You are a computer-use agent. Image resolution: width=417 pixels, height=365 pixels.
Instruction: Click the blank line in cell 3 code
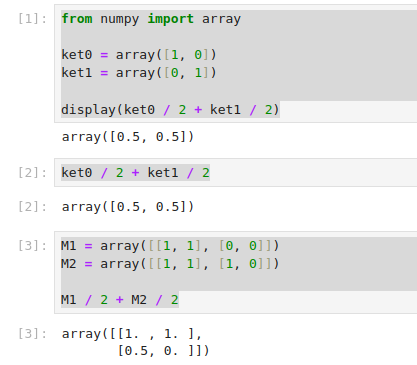[x=239, y=282]
